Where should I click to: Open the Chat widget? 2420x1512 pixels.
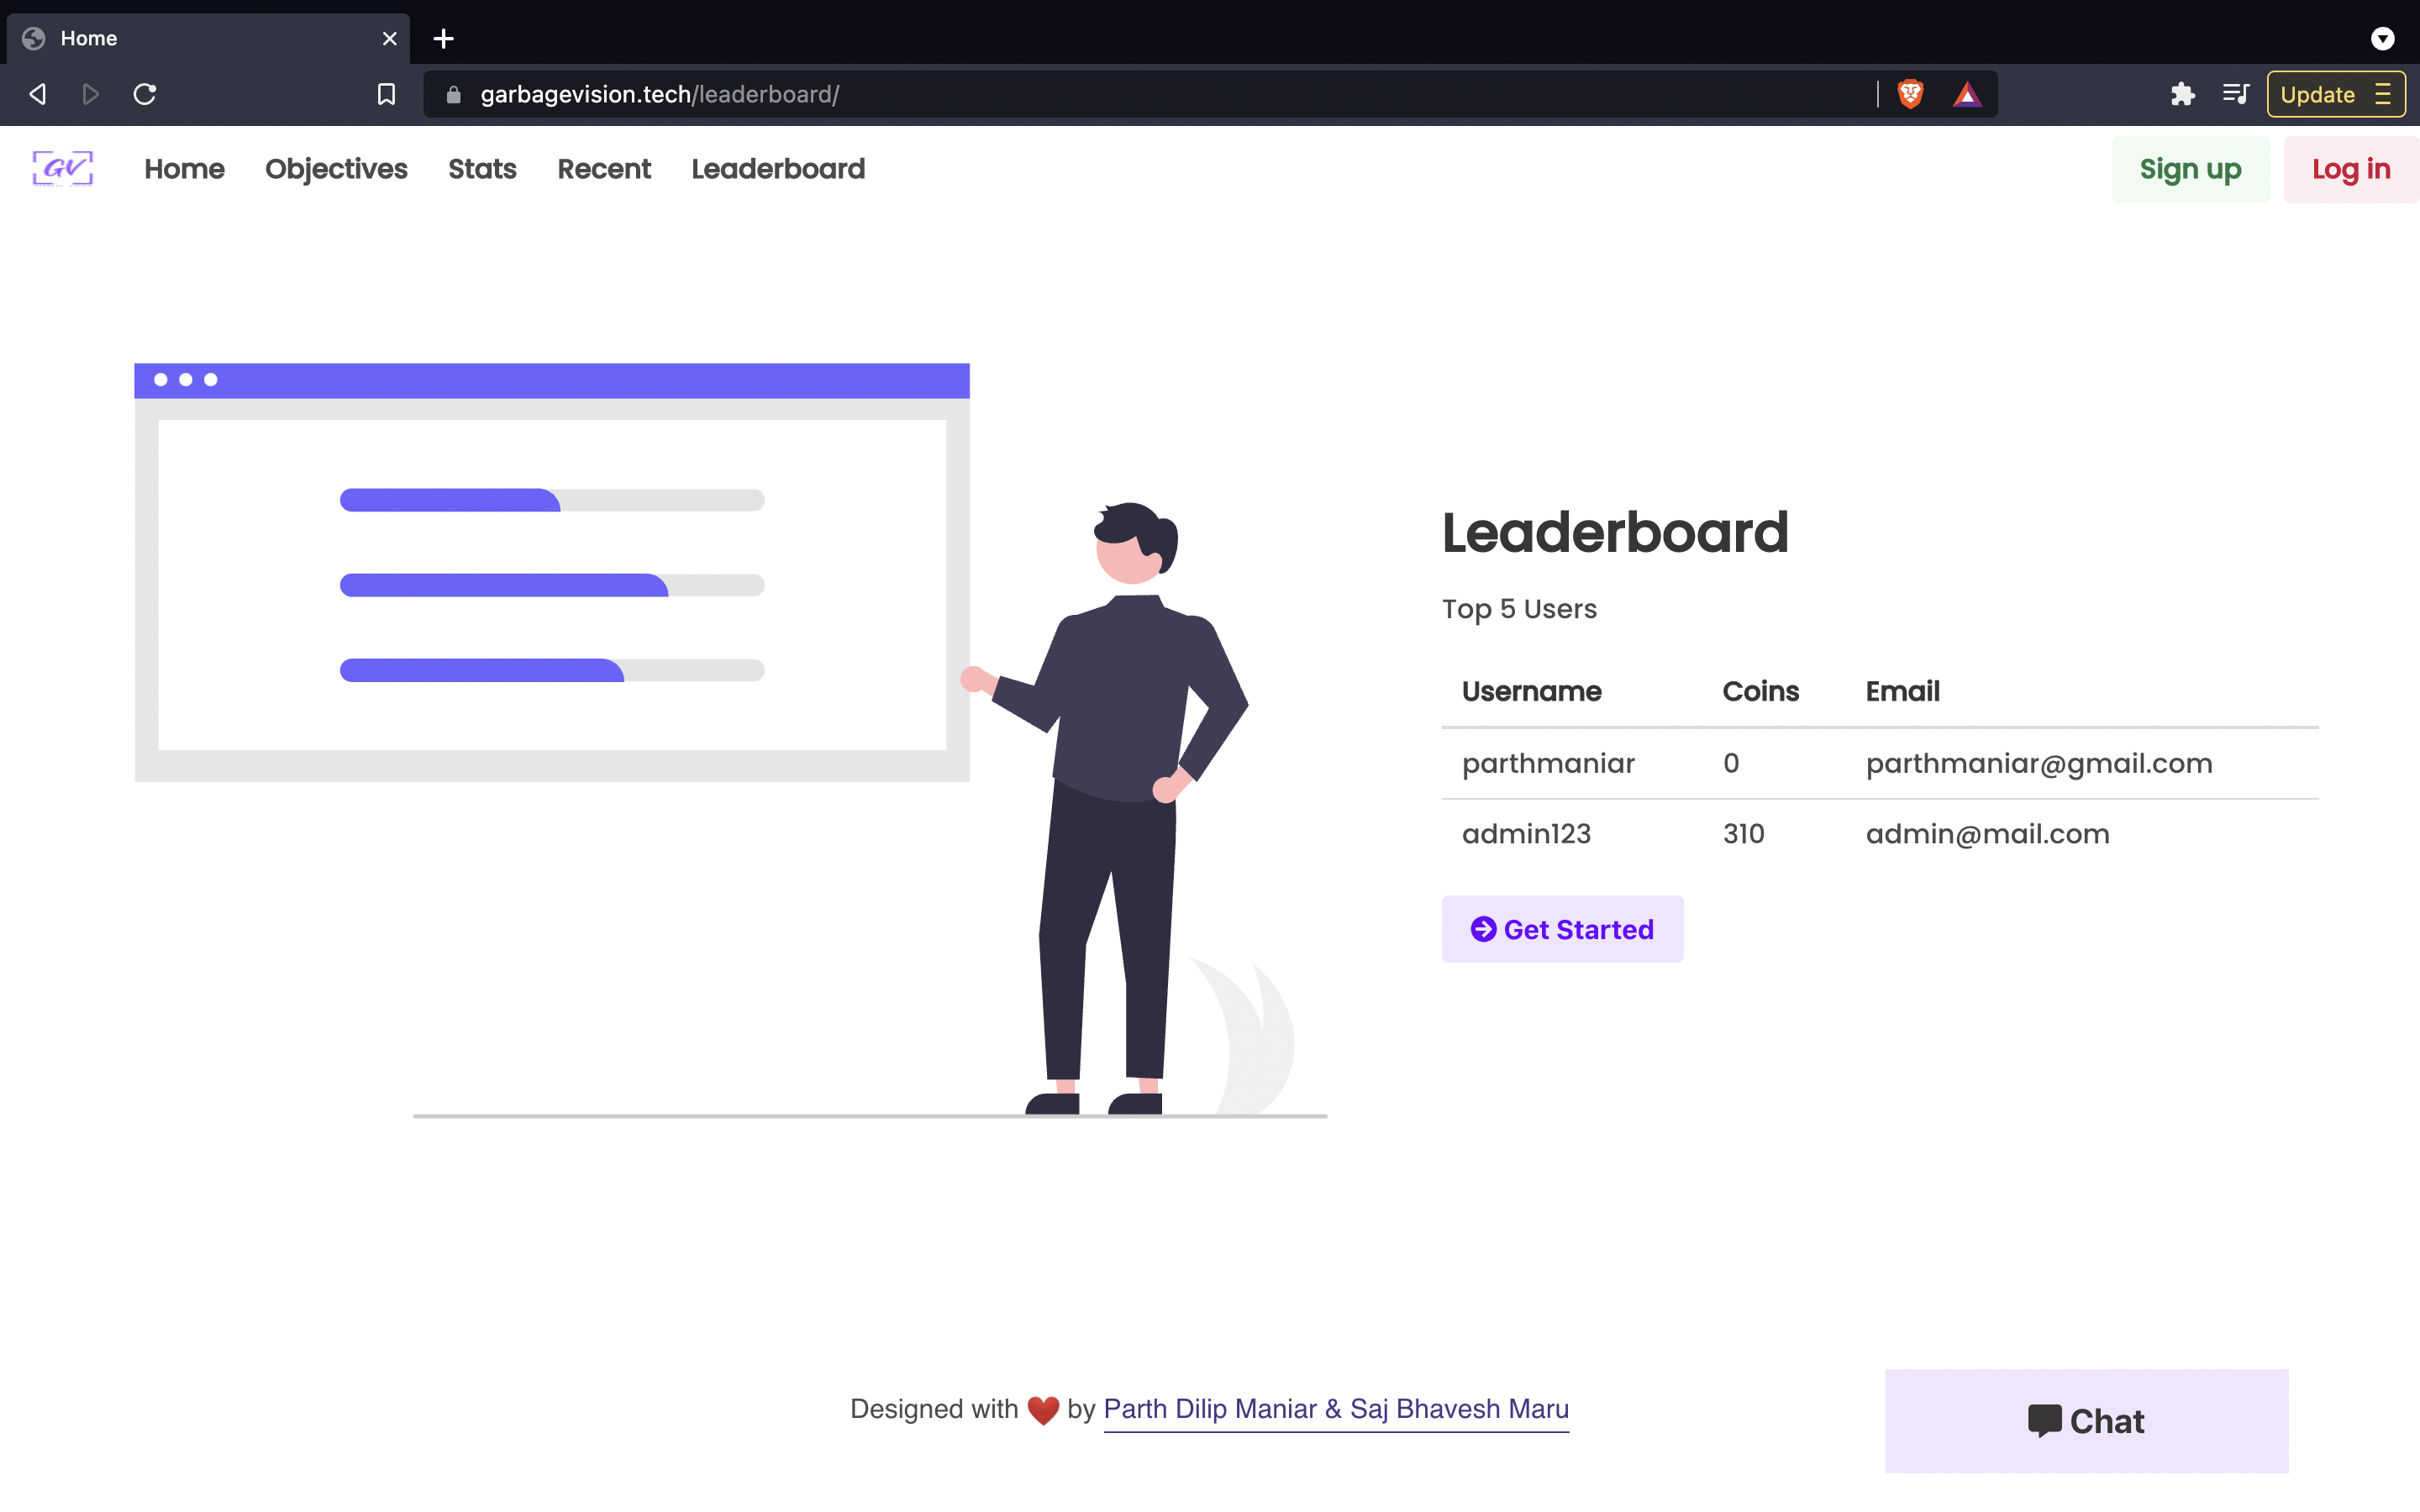(2086, 1420)
